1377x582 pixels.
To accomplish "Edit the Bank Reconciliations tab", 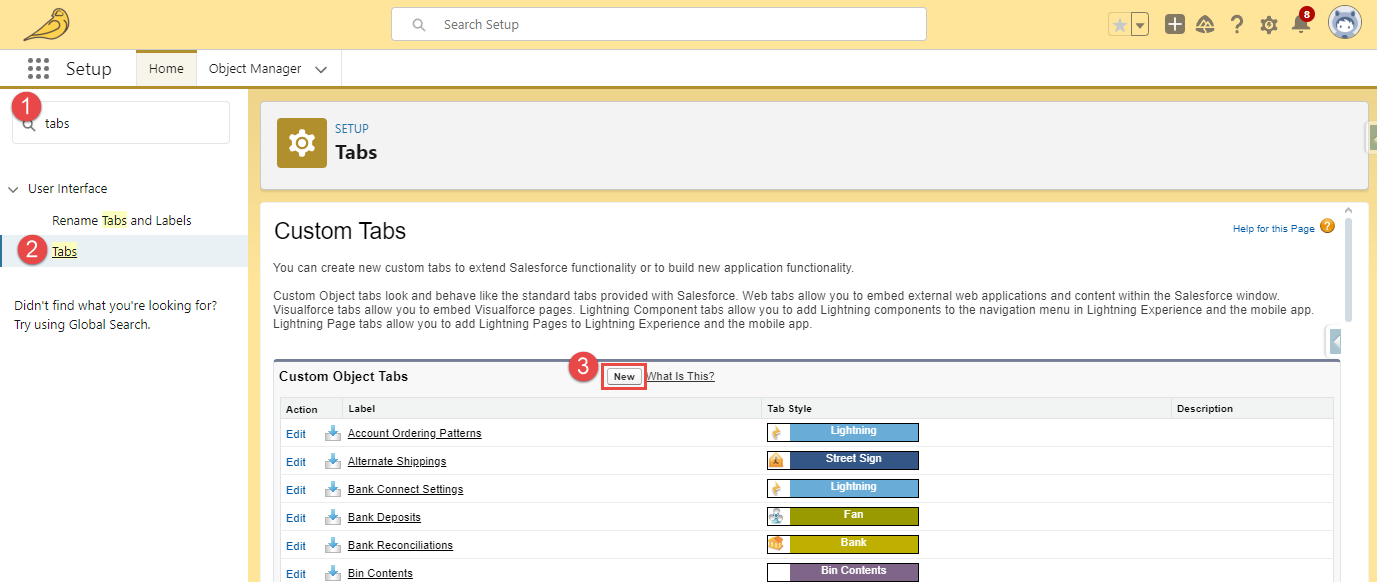I will [x=296, y=546].
